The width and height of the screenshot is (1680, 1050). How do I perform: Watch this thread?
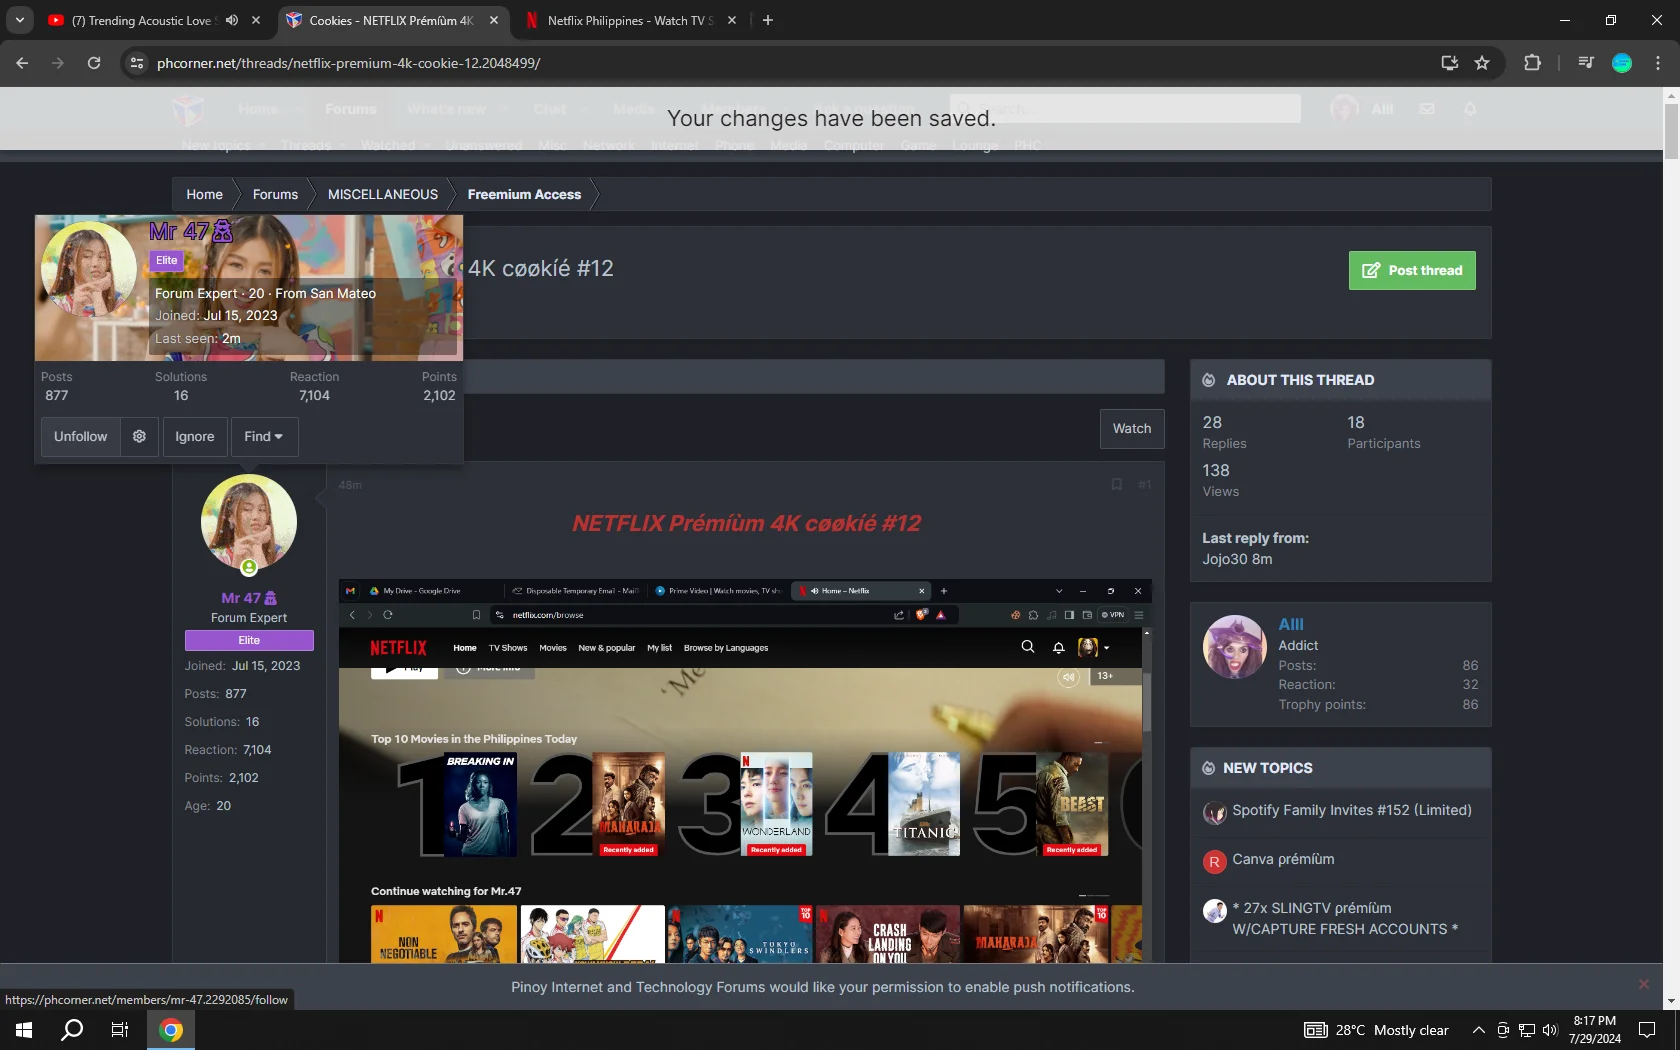pyautogui.click(x=1132, y=429)
